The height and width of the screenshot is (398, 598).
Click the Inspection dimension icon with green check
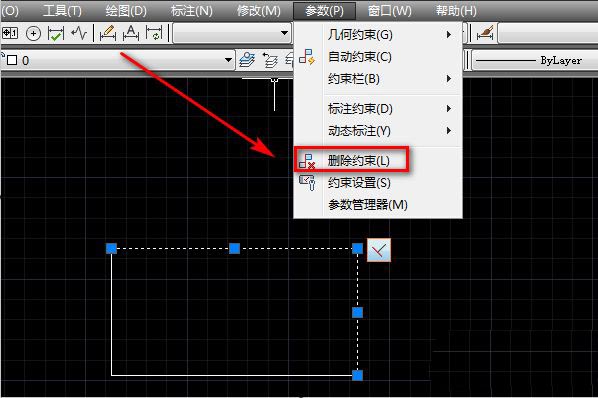pyautogui.click(x=56, y=34)
